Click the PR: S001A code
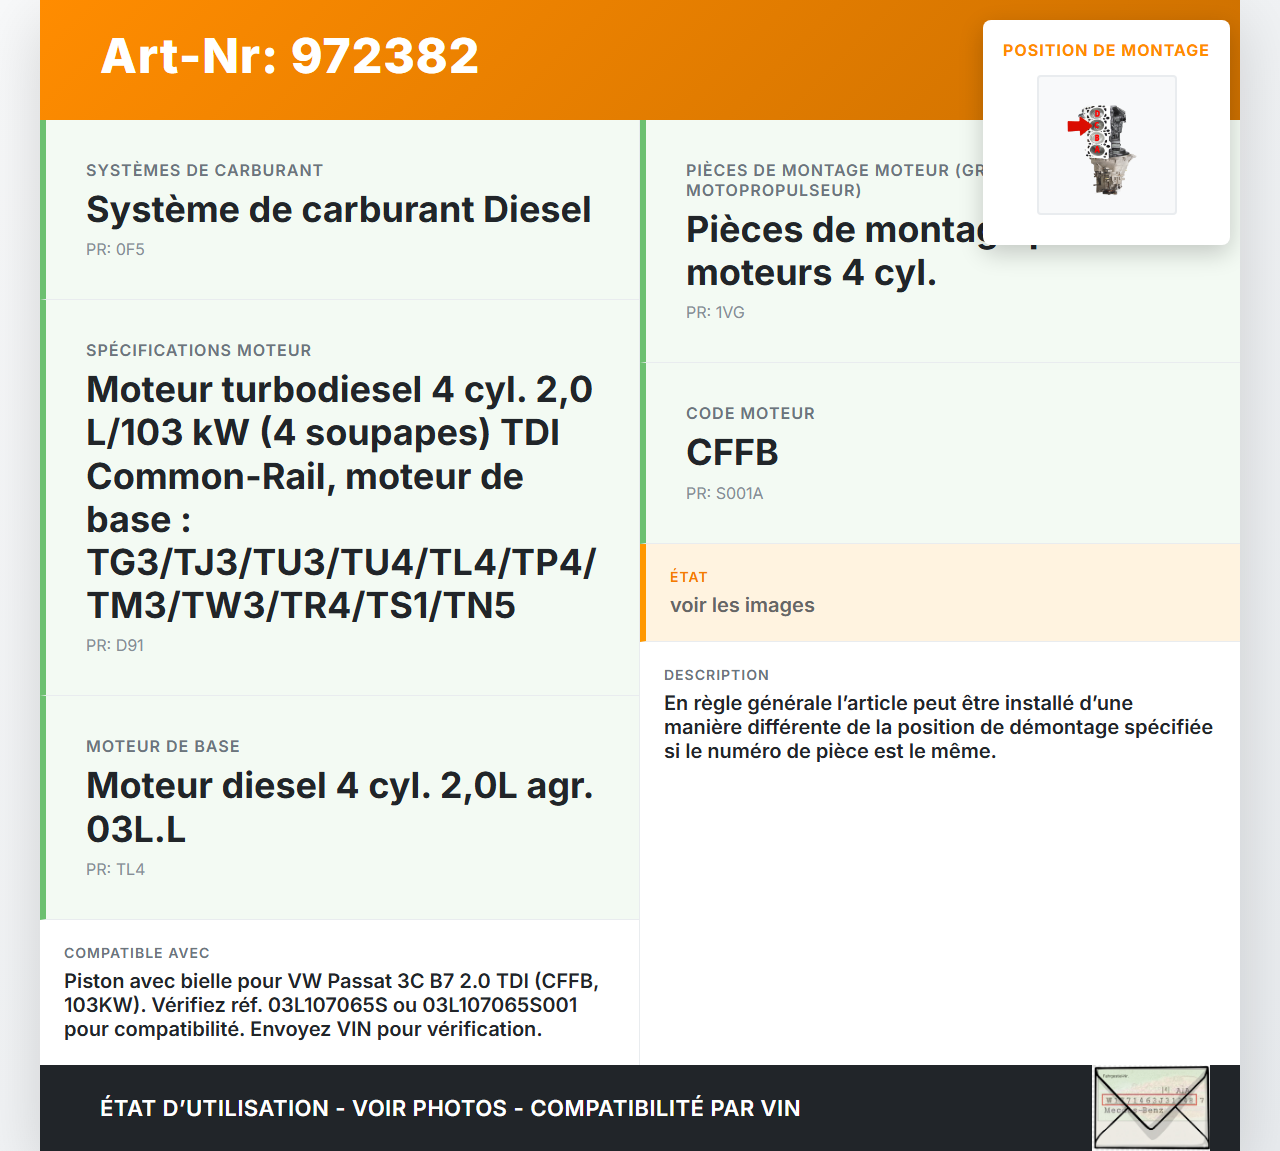This screenshot has height=1151, width=1280. pos(724,494)
